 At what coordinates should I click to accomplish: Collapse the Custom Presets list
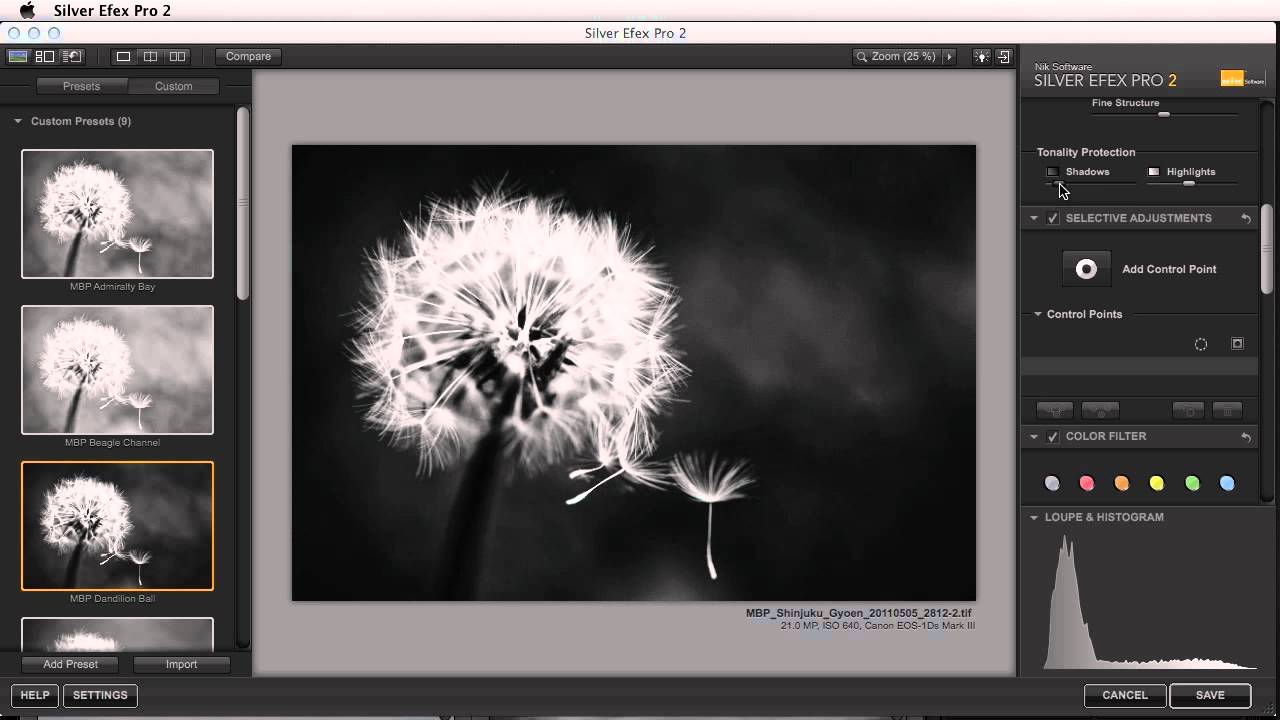[17, 121]
